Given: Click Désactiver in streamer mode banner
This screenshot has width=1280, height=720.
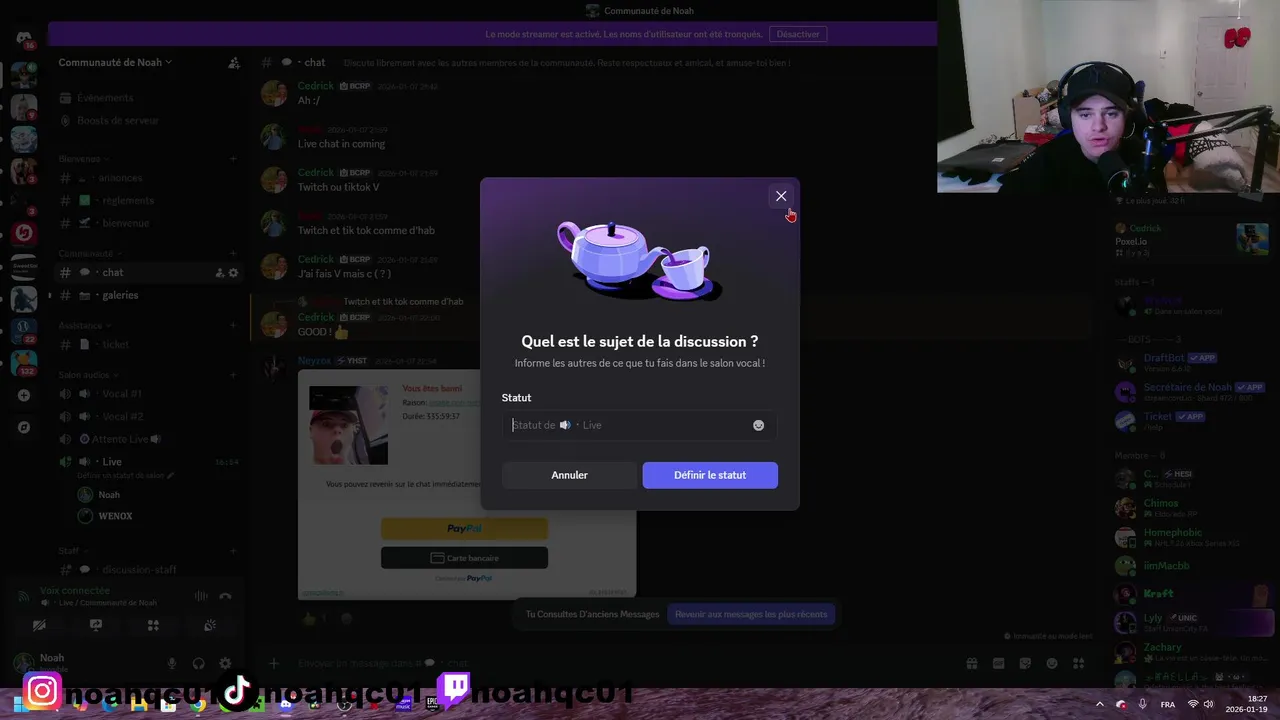Looking at the screenshot, I should tap(798, 34).
